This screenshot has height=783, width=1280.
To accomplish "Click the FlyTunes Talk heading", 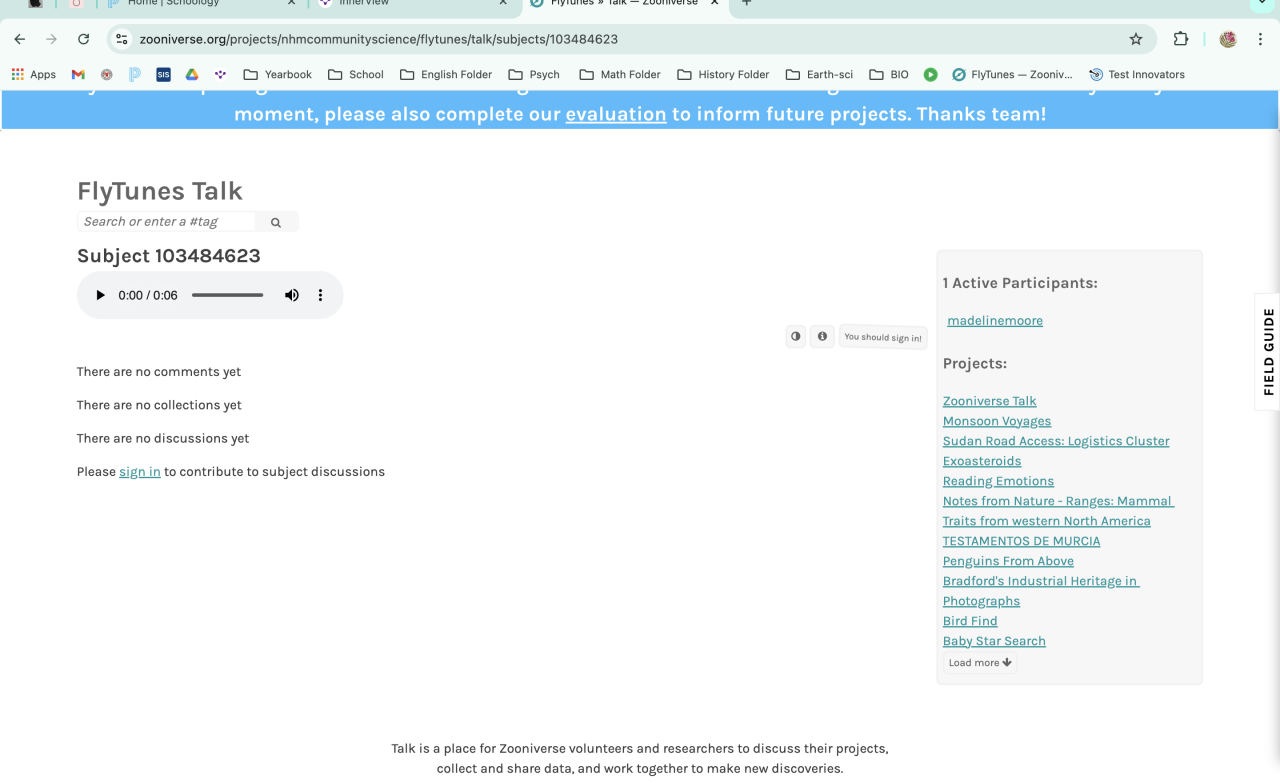I will coord(160,191).
